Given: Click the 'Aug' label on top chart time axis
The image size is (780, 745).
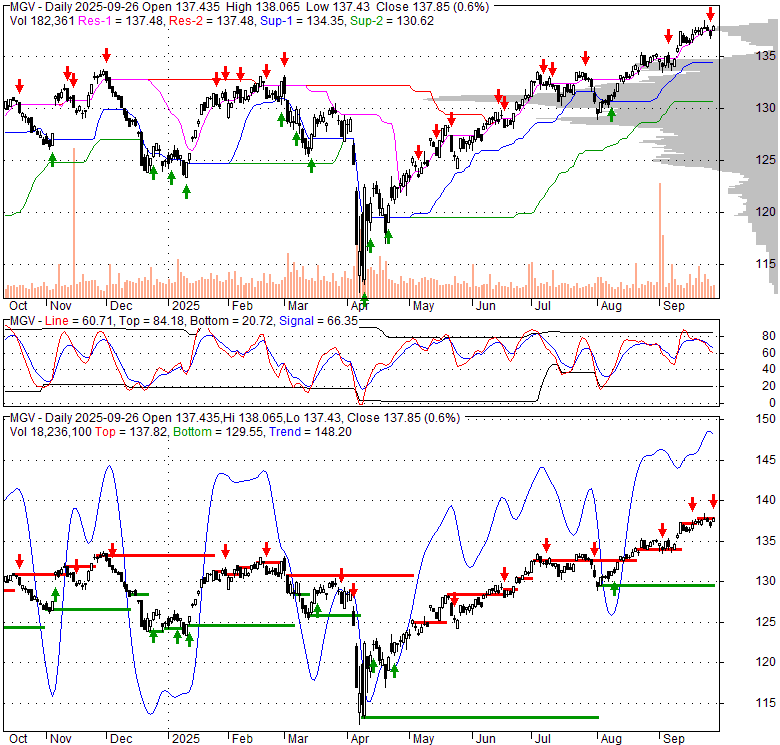Looking at the screenshot, I should point(611,306).
